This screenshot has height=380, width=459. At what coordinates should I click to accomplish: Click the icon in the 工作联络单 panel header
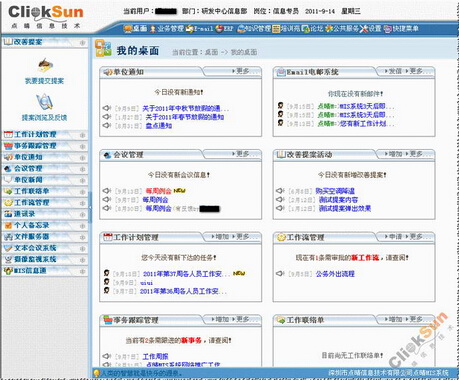click(281, 320)
